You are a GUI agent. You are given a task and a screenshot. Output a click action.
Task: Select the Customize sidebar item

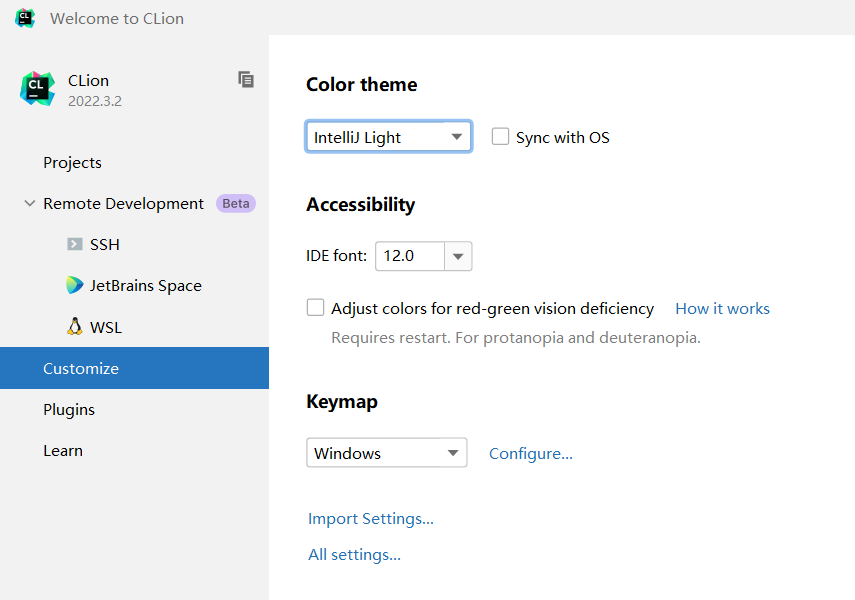[81, 368]
